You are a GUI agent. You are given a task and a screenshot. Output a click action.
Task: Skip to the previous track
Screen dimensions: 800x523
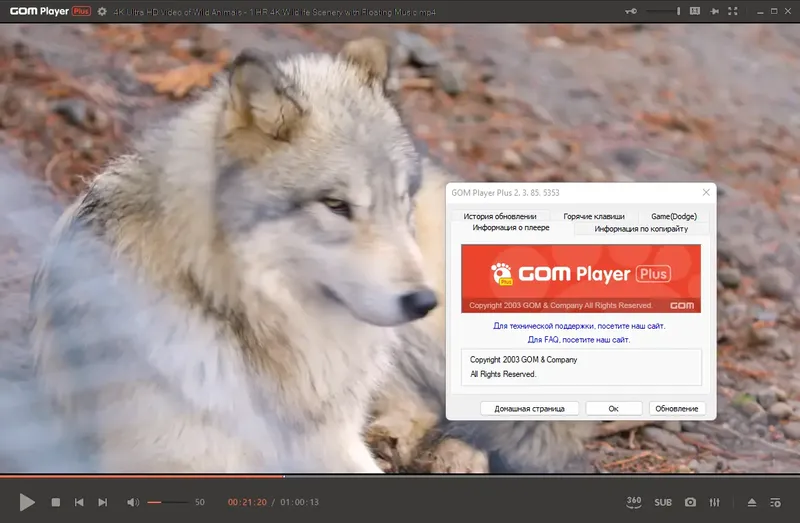coord(79,503)
